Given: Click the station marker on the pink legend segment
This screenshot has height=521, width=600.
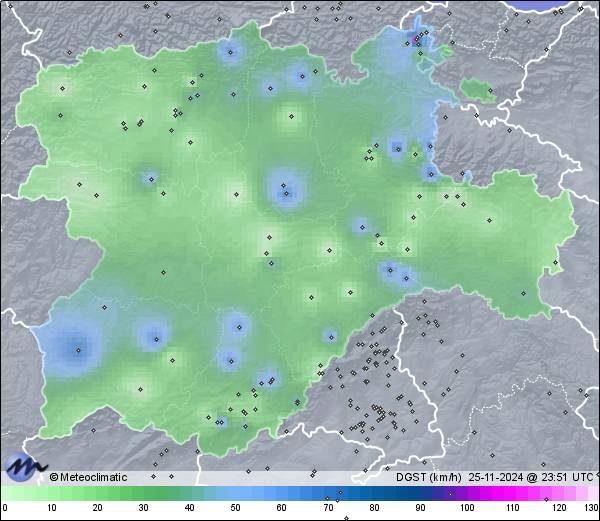Looking at the screenshot, I should (x=546, y=499).
